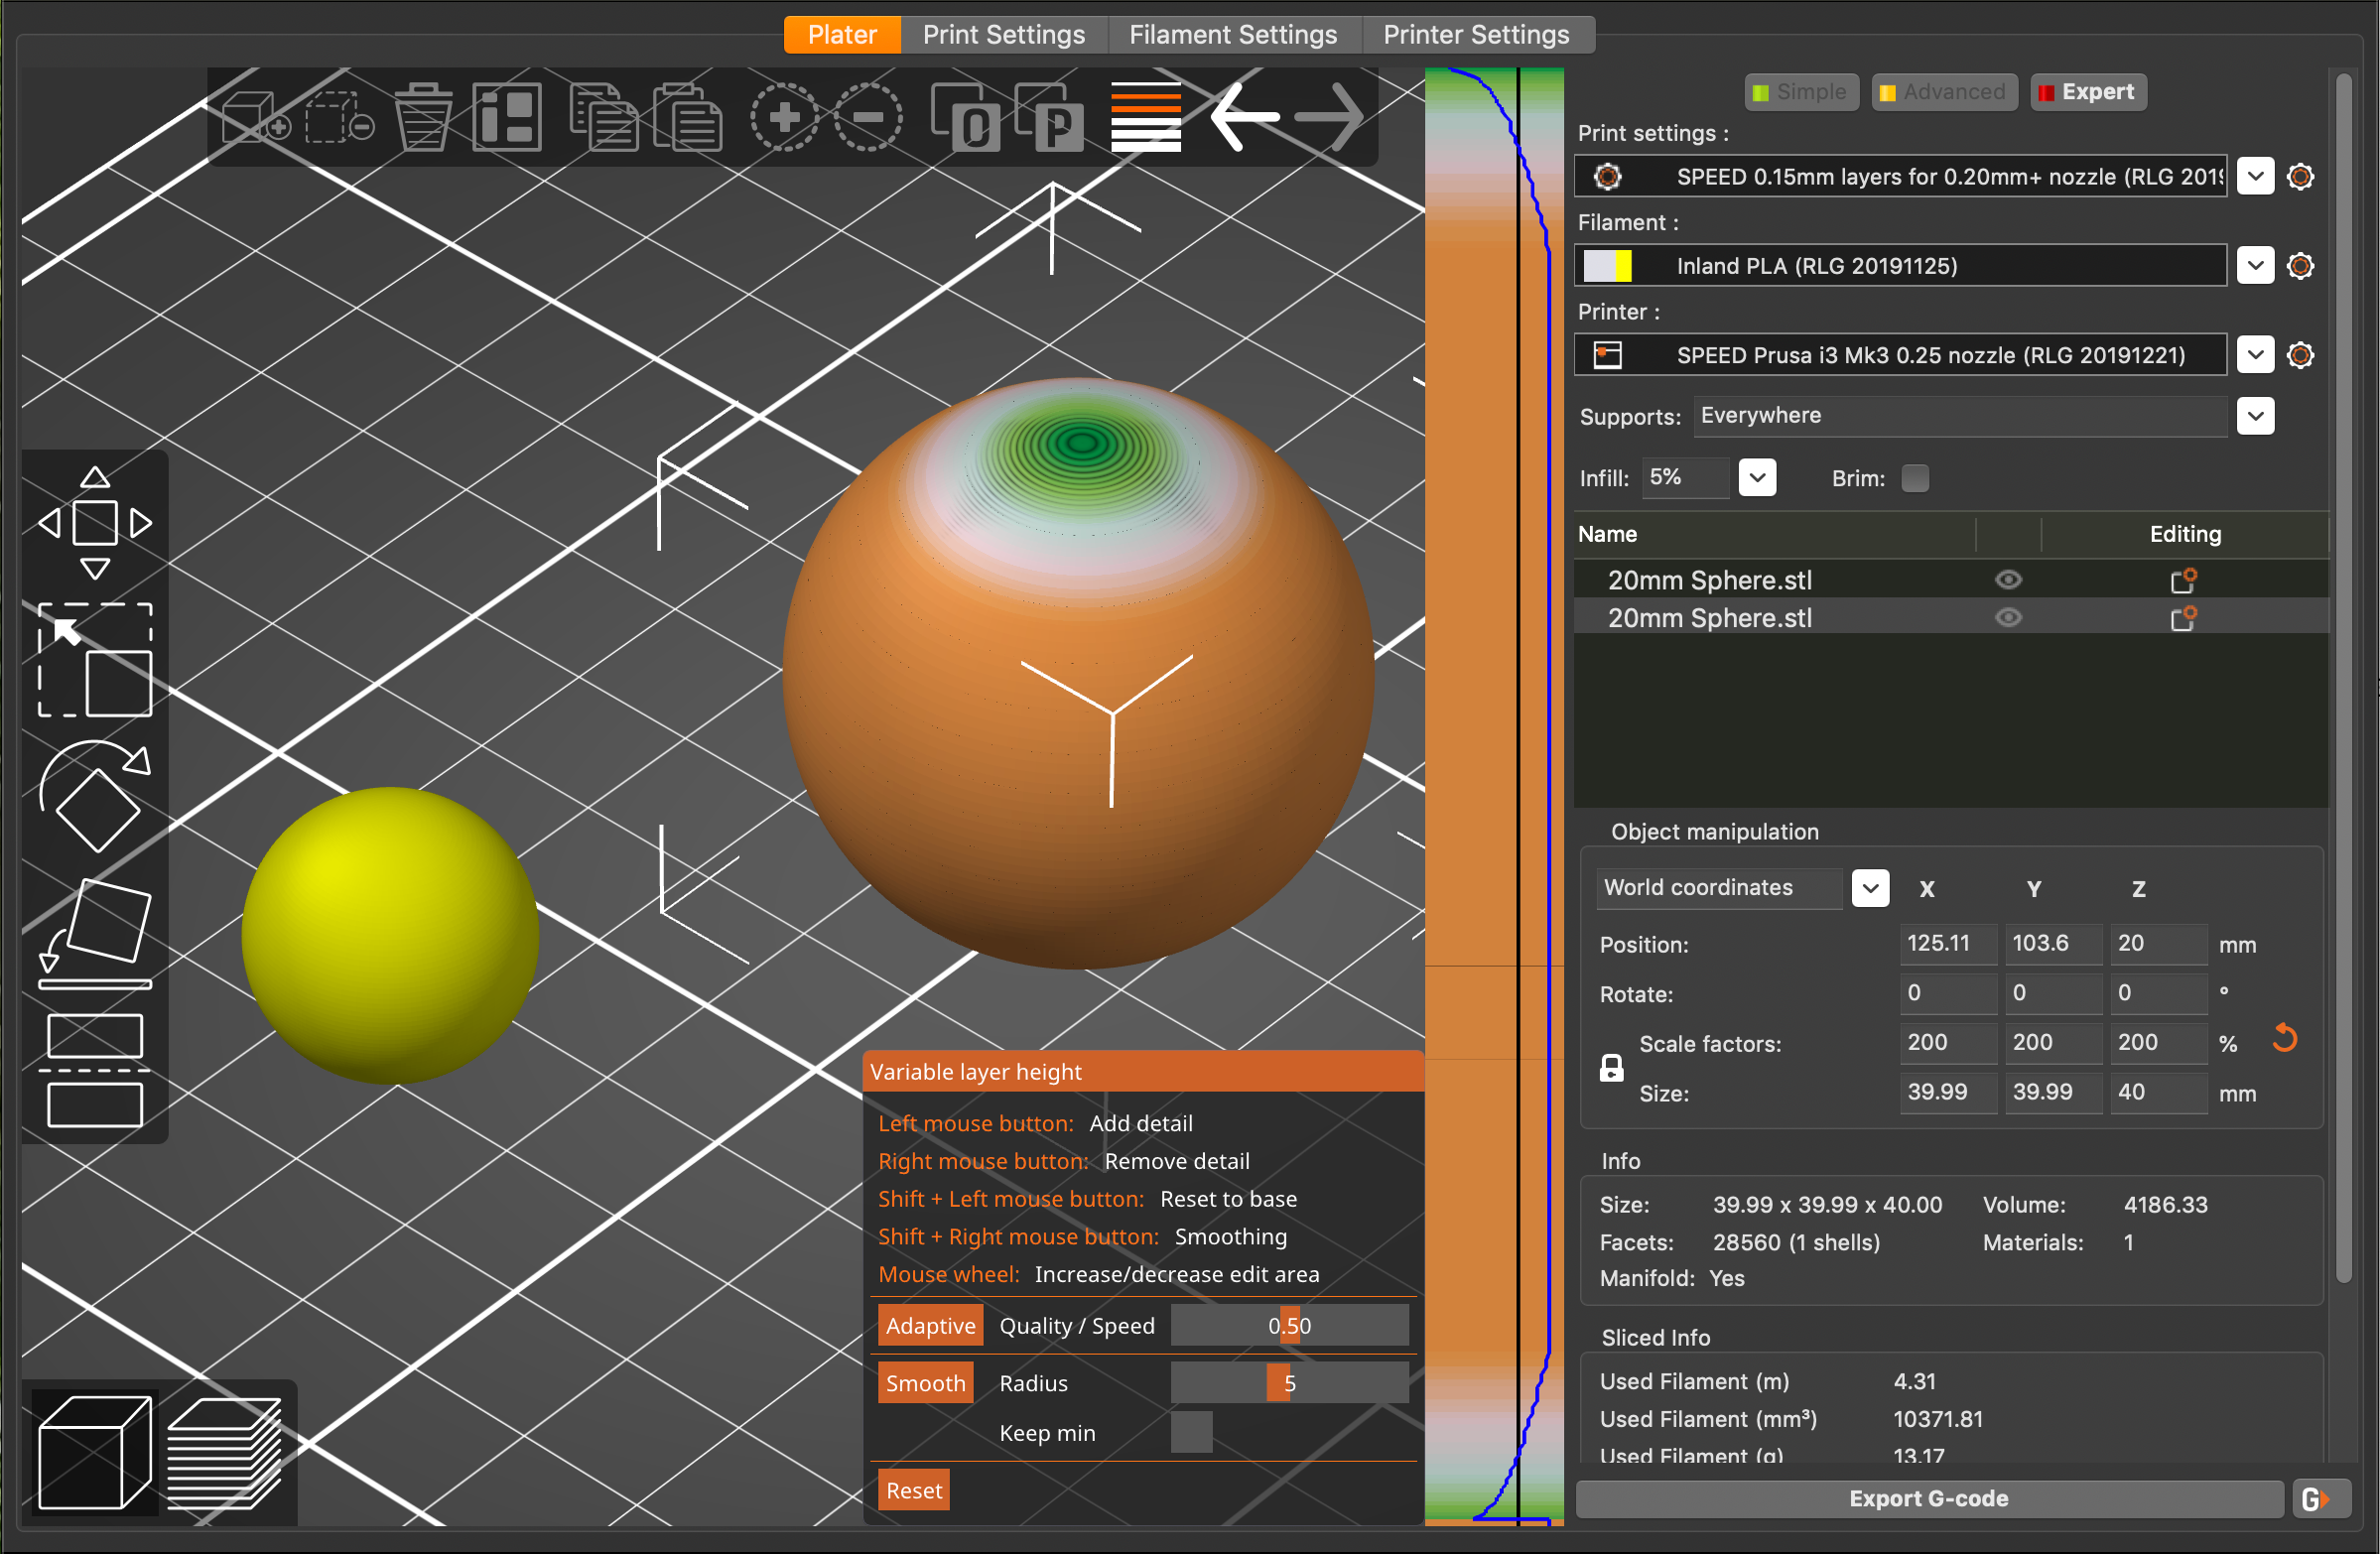The width and height of the screenshot is (2380, 1554).
Task: Switch to the sliced layers preview
Action: pyautogui.click(x=224, y=1453)
